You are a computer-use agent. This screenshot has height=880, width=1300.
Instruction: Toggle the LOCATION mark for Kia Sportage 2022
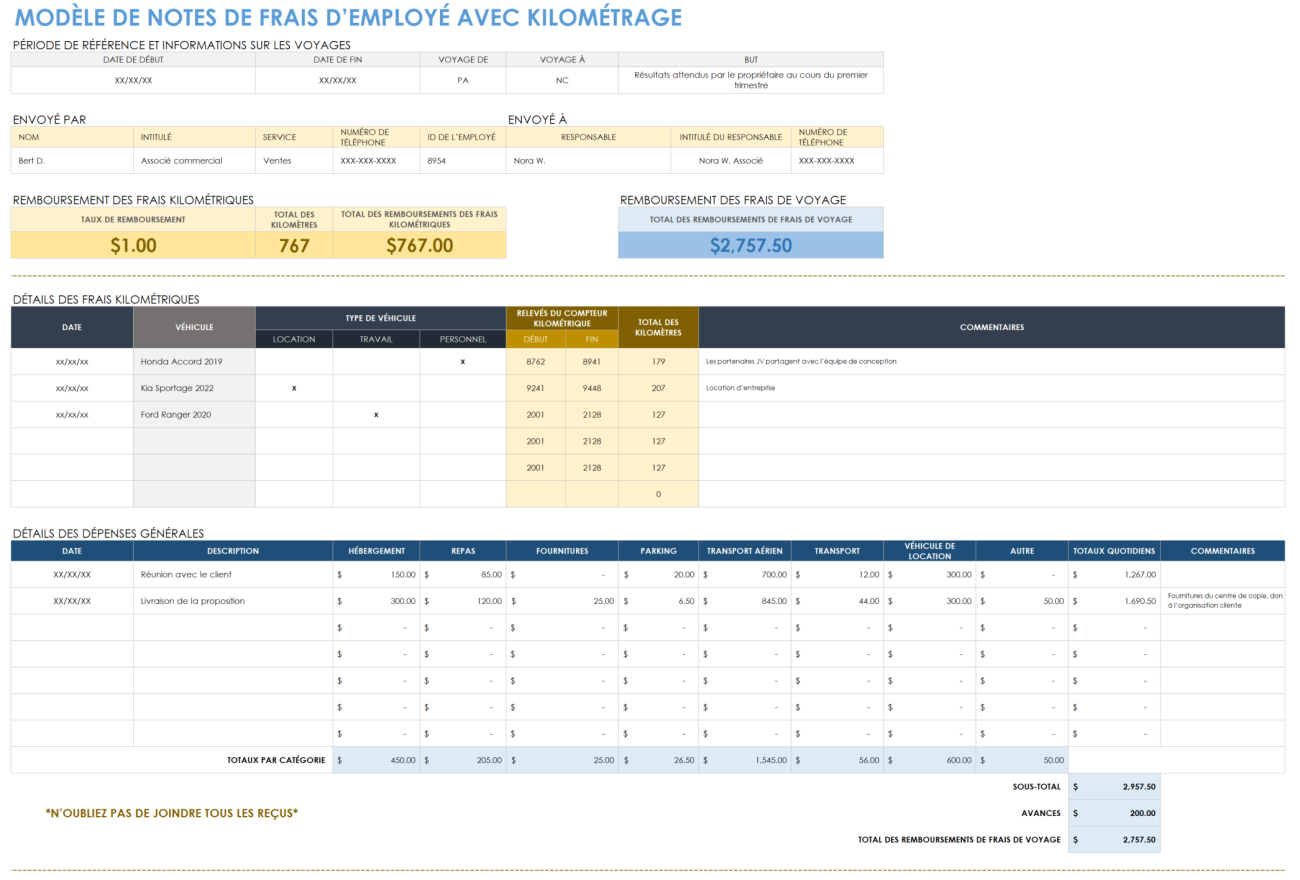[293, 388]
